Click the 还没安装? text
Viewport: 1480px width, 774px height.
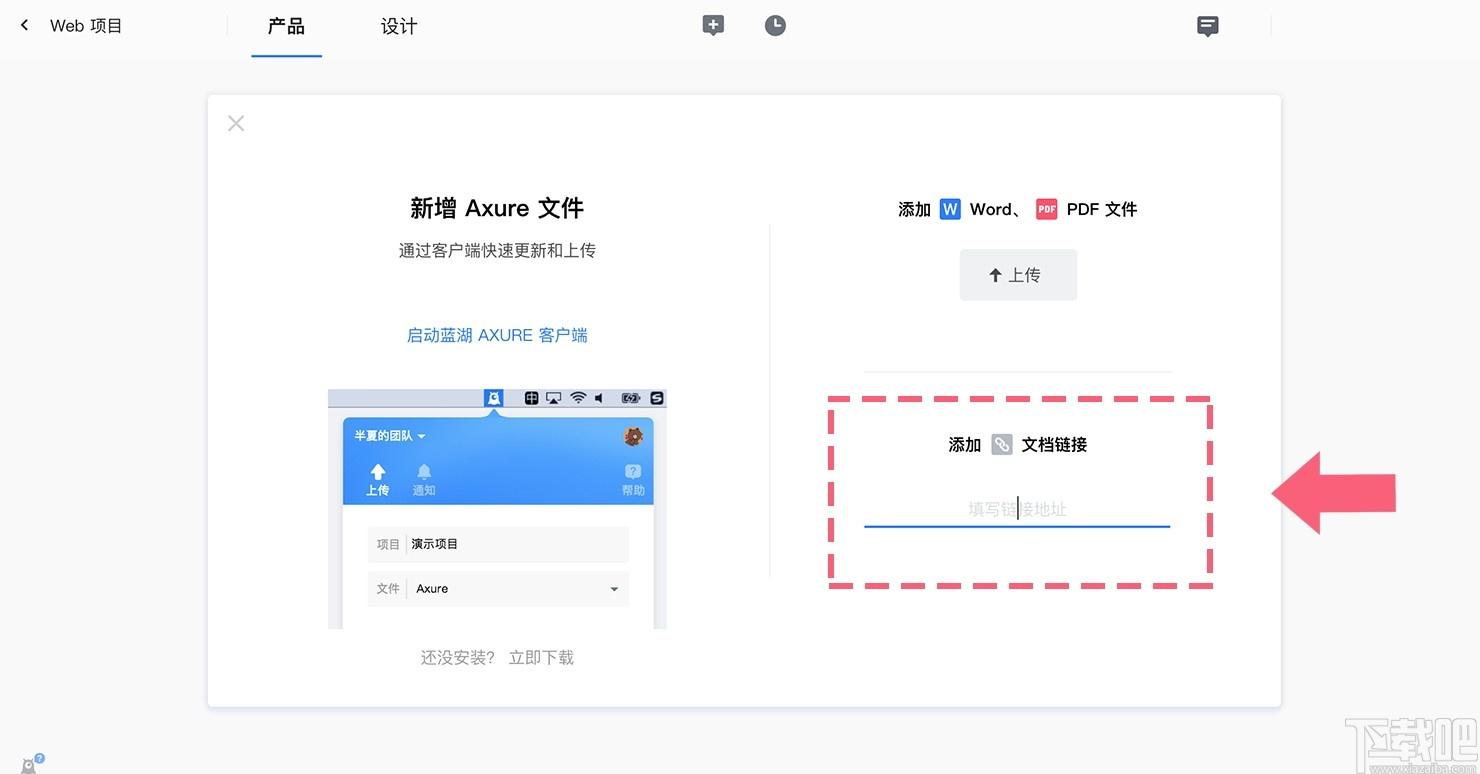point(458,657)
